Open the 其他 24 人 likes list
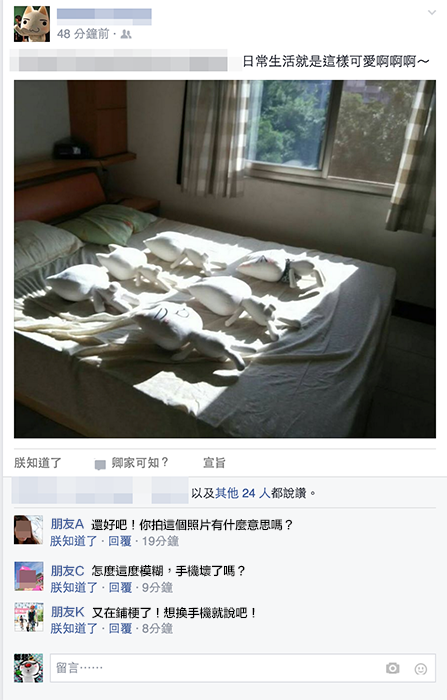This screenshot has height=700, width=447. (x=242, y=493)
